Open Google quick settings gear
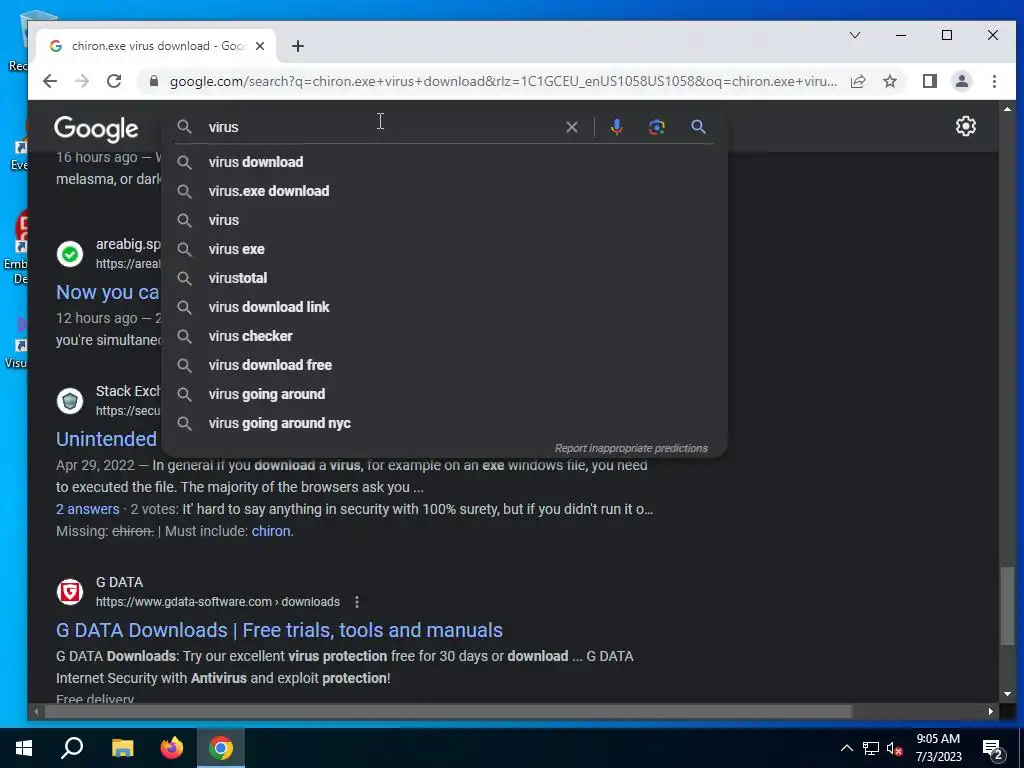Viewport: 1024px width, 768px height. (965, 126)
